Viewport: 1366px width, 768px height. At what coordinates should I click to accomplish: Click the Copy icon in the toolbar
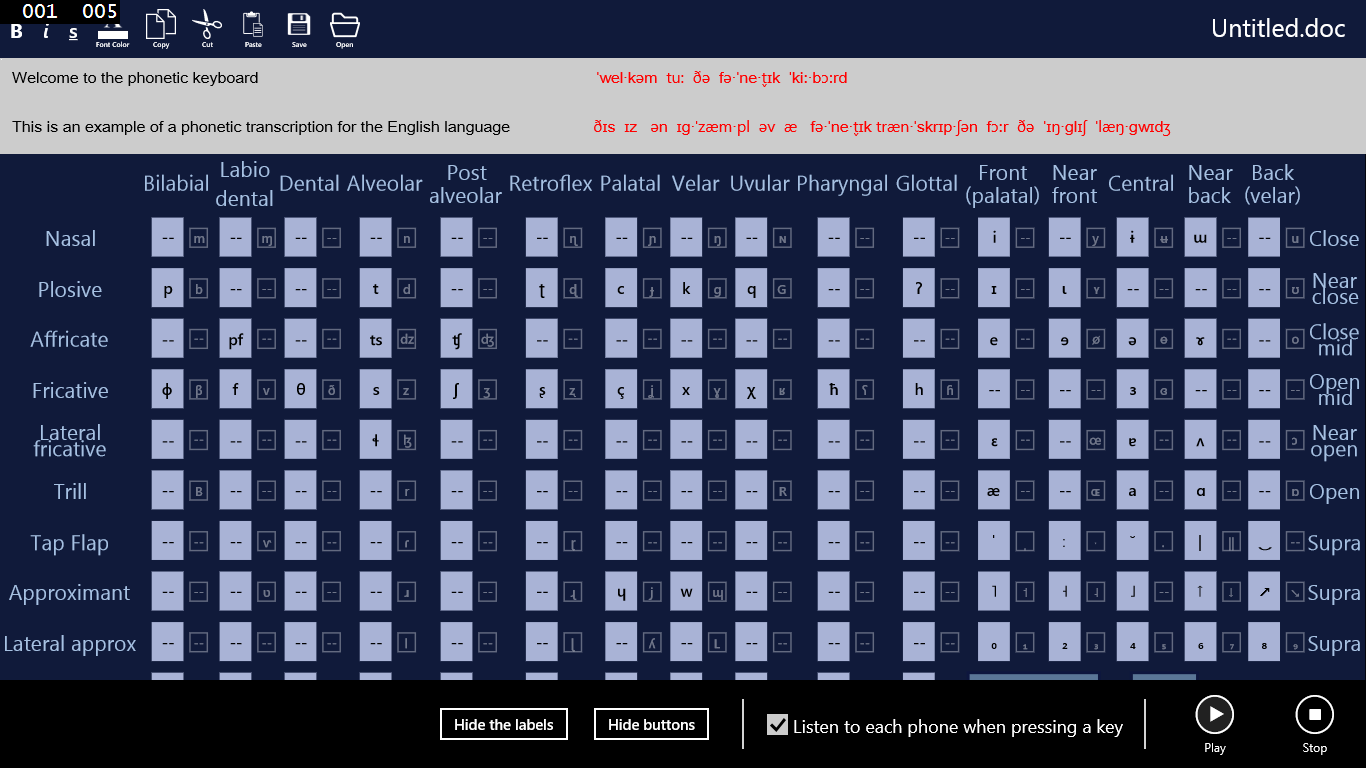click(160, 25)
